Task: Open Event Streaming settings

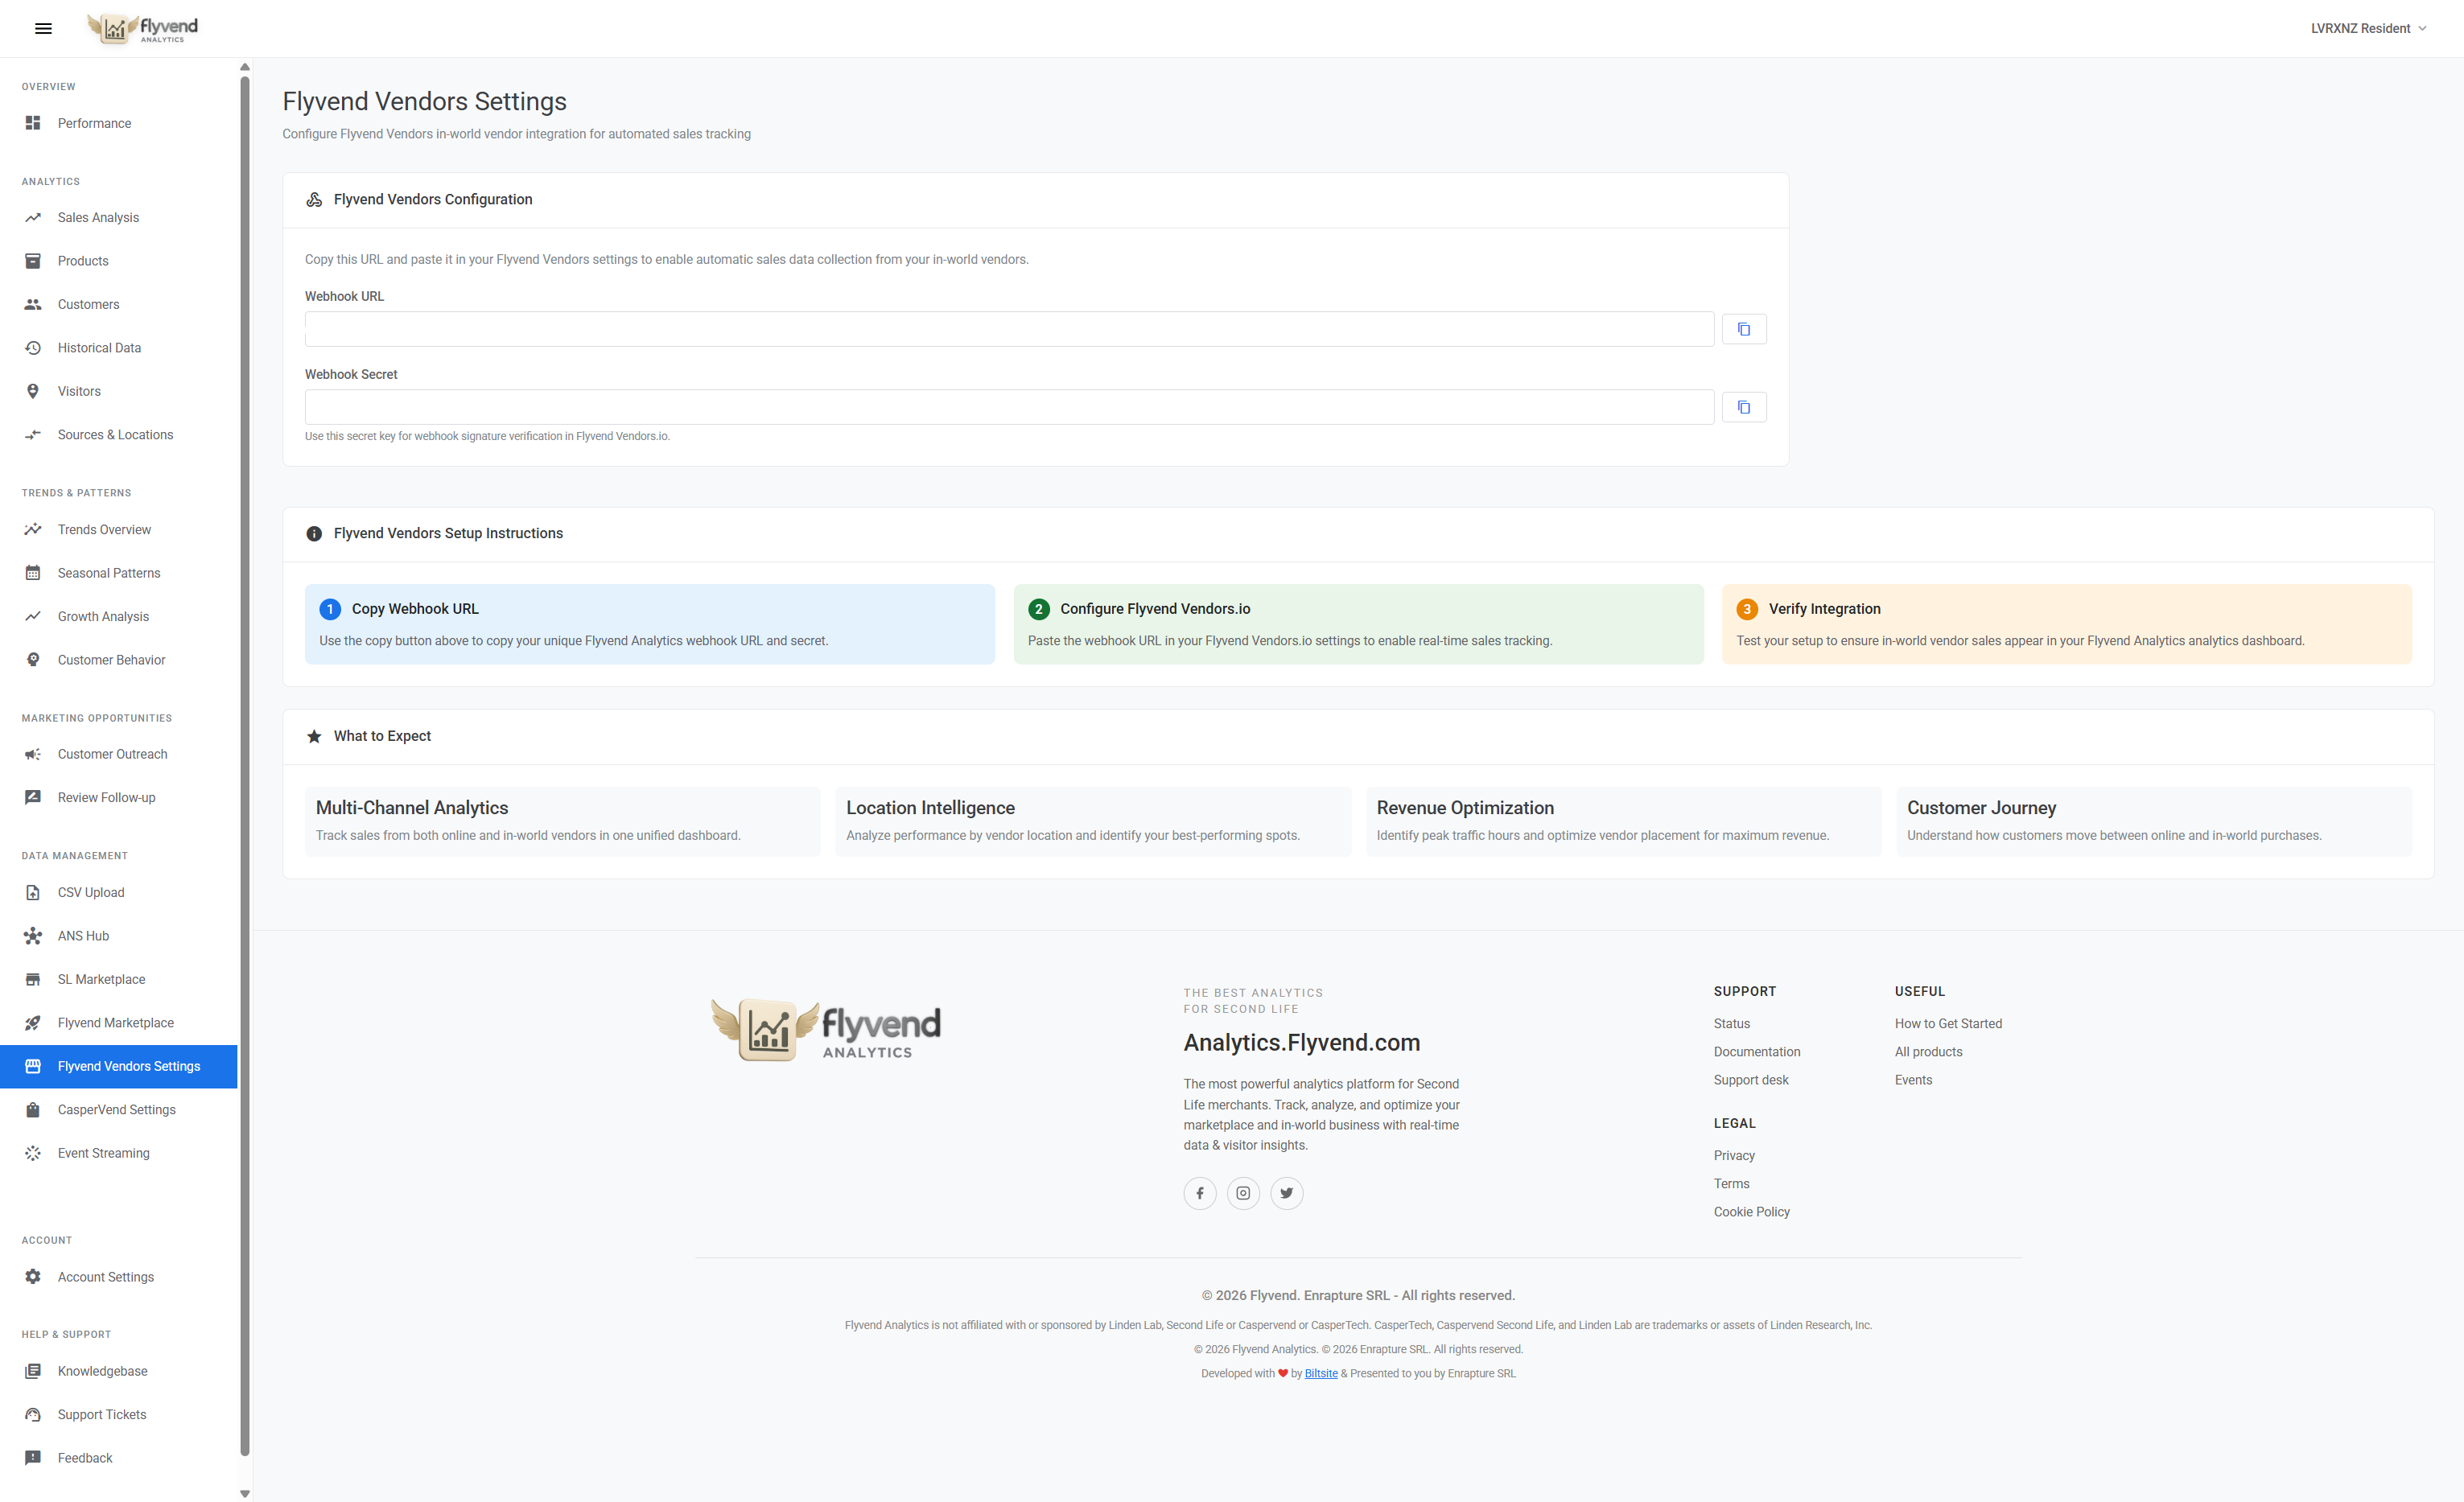Action: [103, 1152]
